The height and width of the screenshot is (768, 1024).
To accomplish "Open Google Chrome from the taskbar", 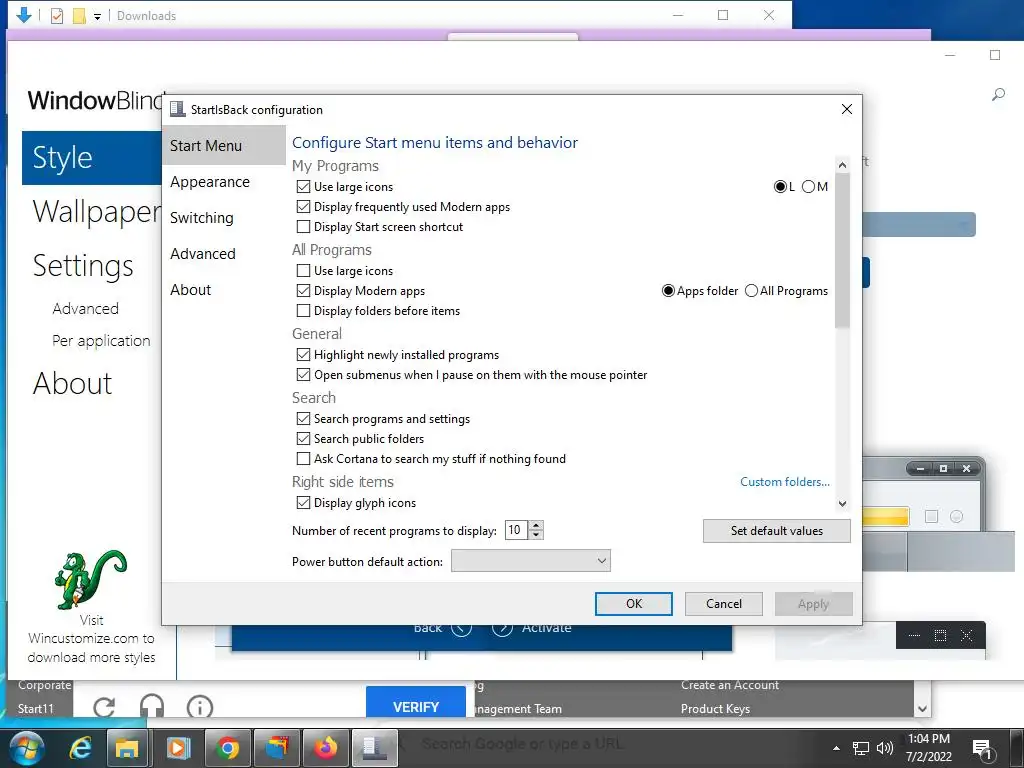I will [x=227, y=748].
